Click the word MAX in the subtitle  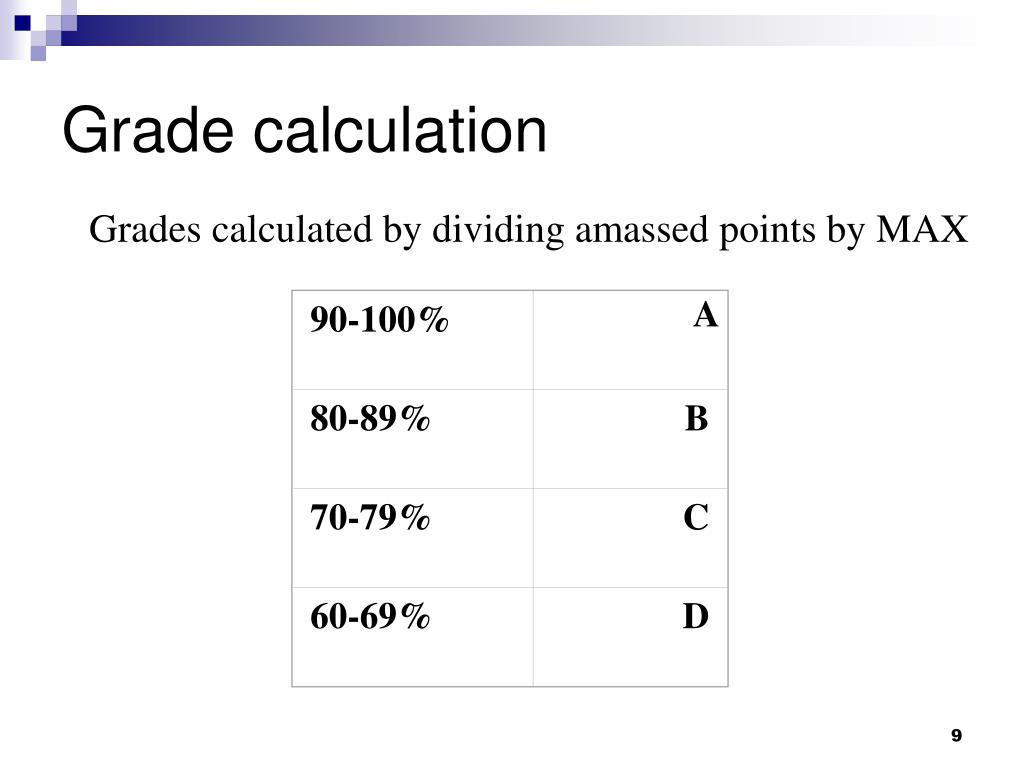[x=921, y=229]
